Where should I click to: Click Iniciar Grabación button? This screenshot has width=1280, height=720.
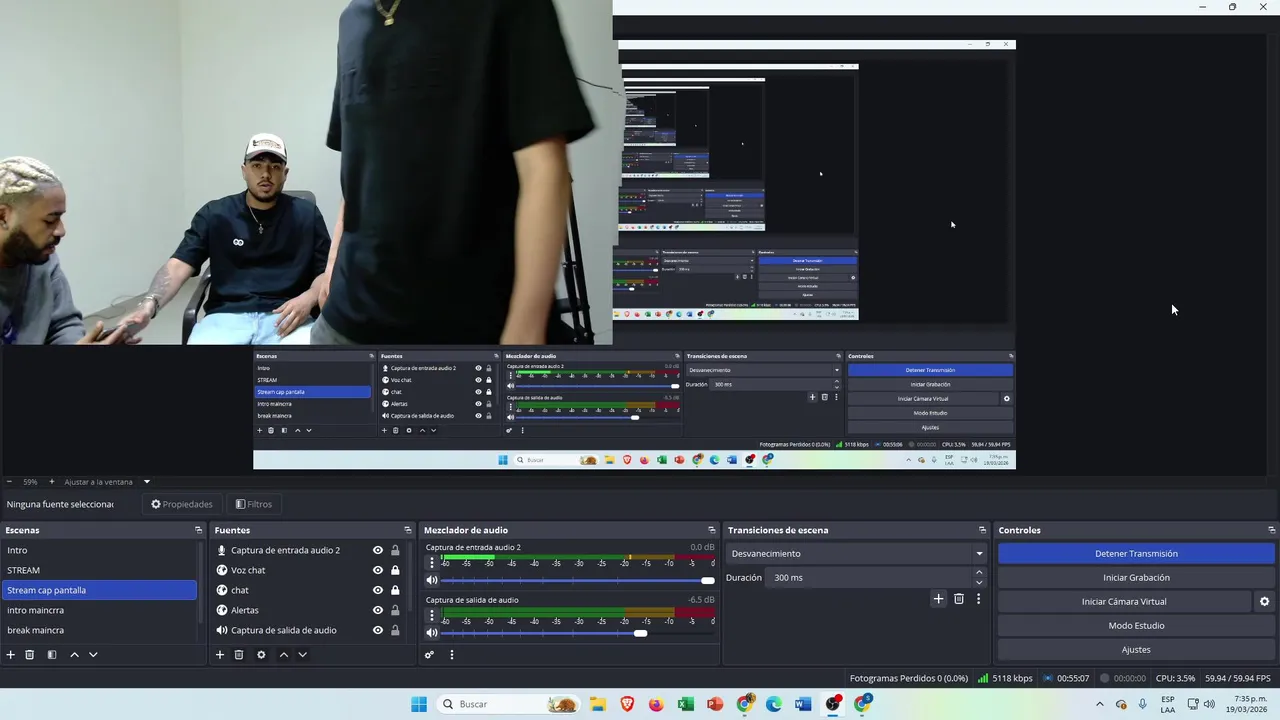1136,578
